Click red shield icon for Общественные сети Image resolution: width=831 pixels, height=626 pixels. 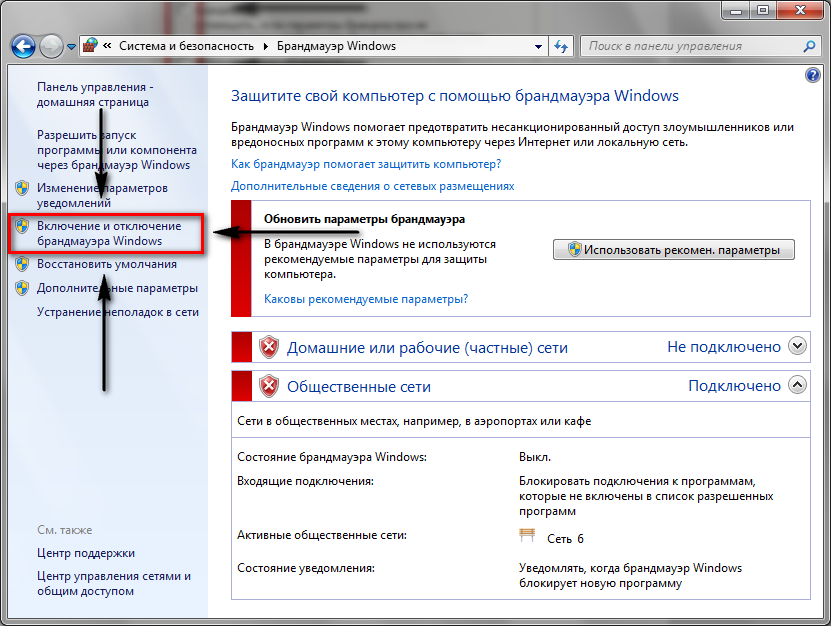[x=269, y=385]
